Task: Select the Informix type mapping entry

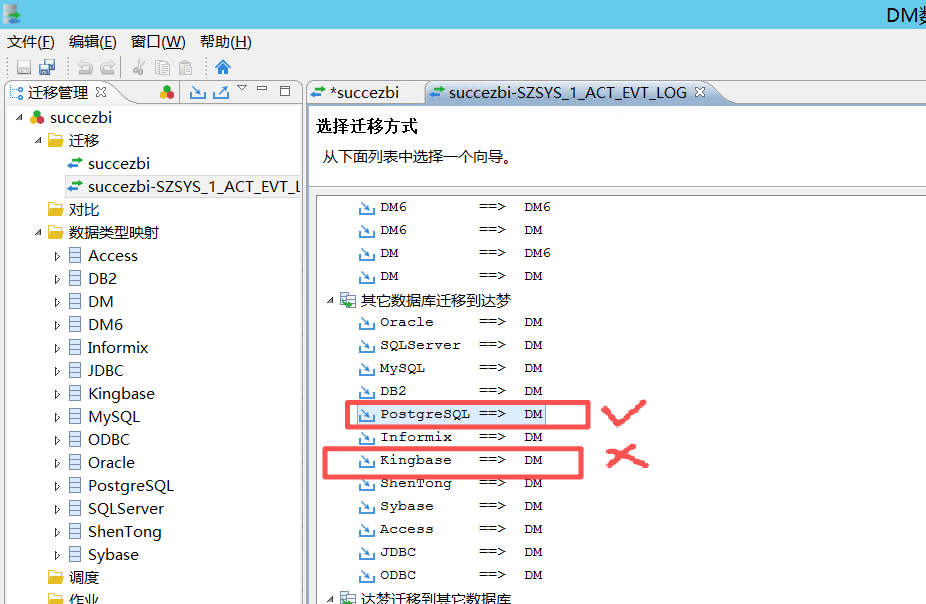Action: pos(118,348)
